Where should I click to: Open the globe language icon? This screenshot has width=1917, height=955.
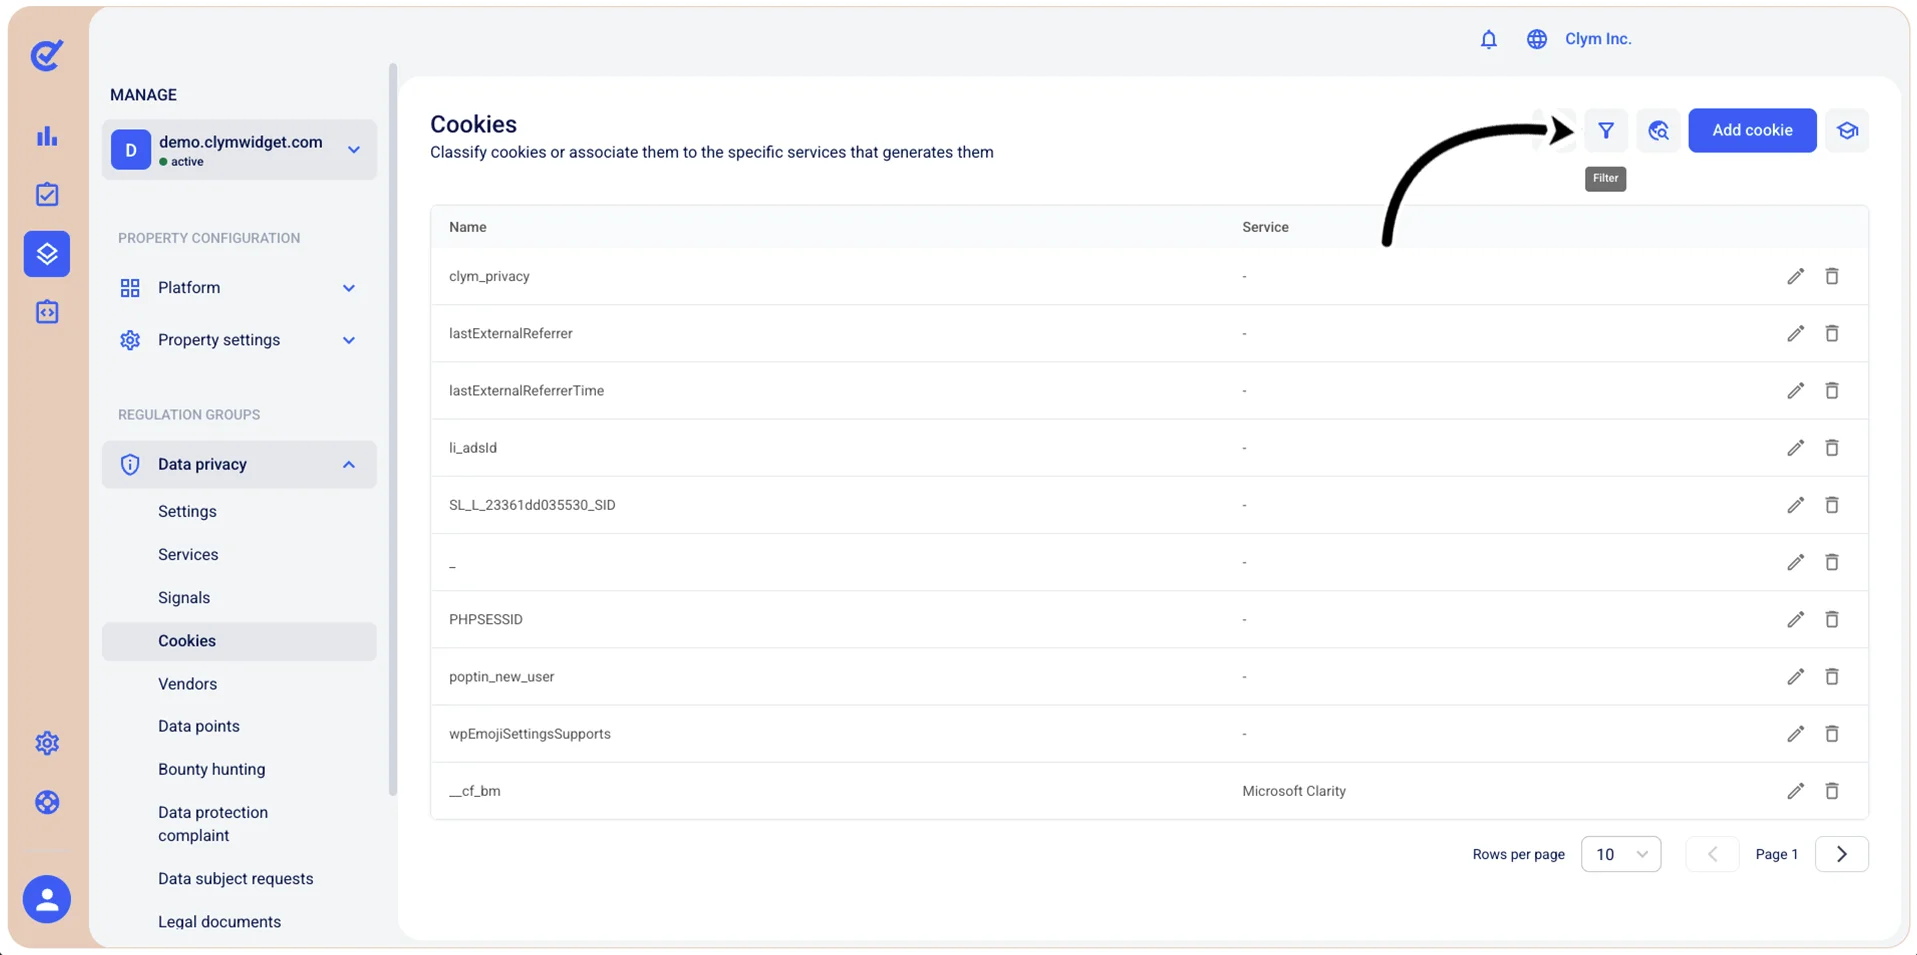pos(1536,39)
